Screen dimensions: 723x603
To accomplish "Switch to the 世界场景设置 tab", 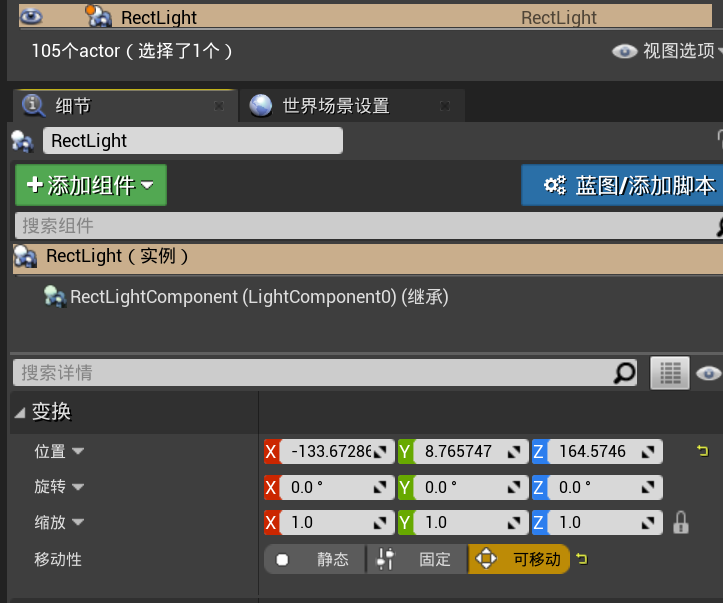I will [x=352, y=106].
